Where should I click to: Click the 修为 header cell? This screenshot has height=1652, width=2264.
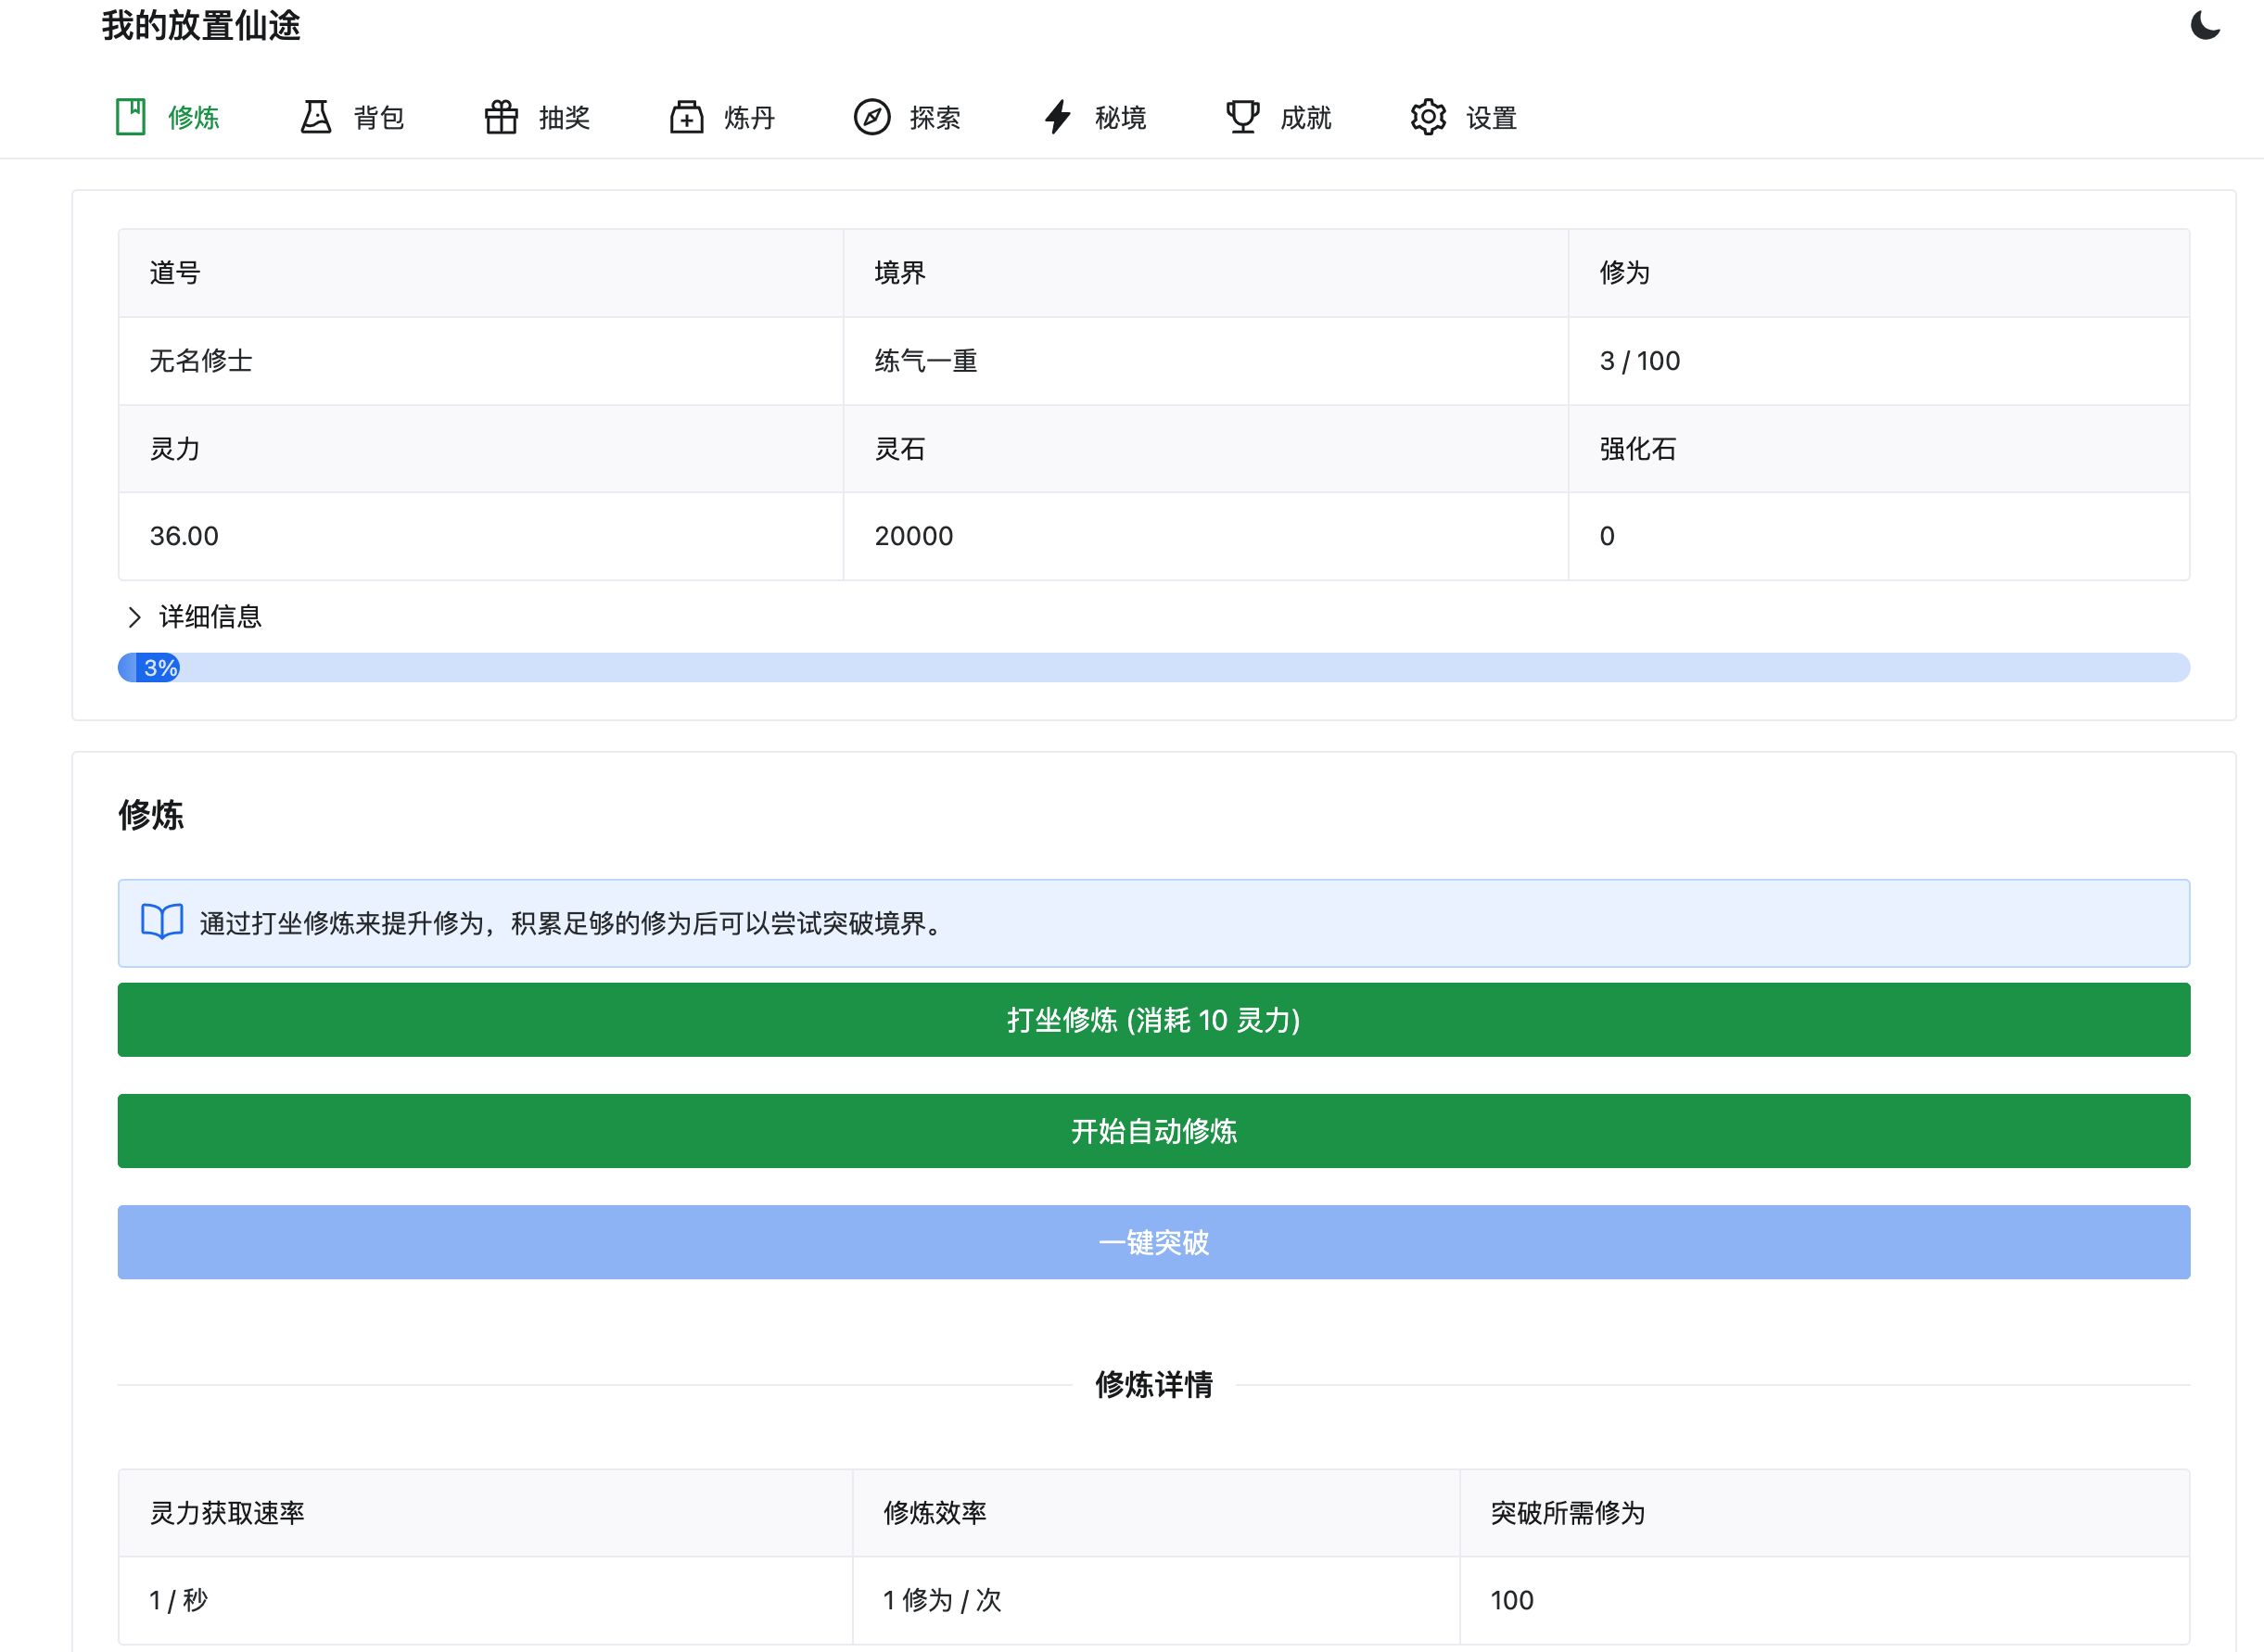coord(1879,273)
